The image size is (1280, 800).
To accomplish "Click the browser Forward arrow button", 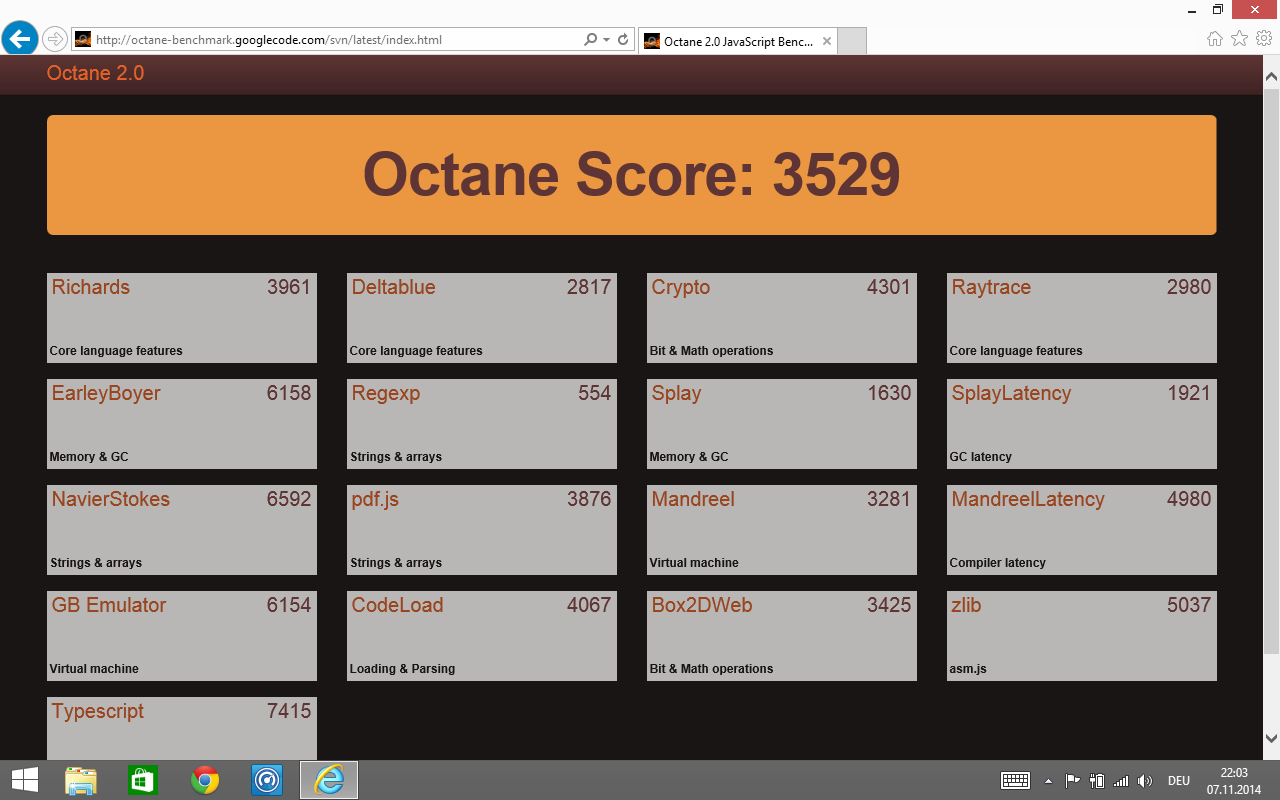I will (55, 40).
